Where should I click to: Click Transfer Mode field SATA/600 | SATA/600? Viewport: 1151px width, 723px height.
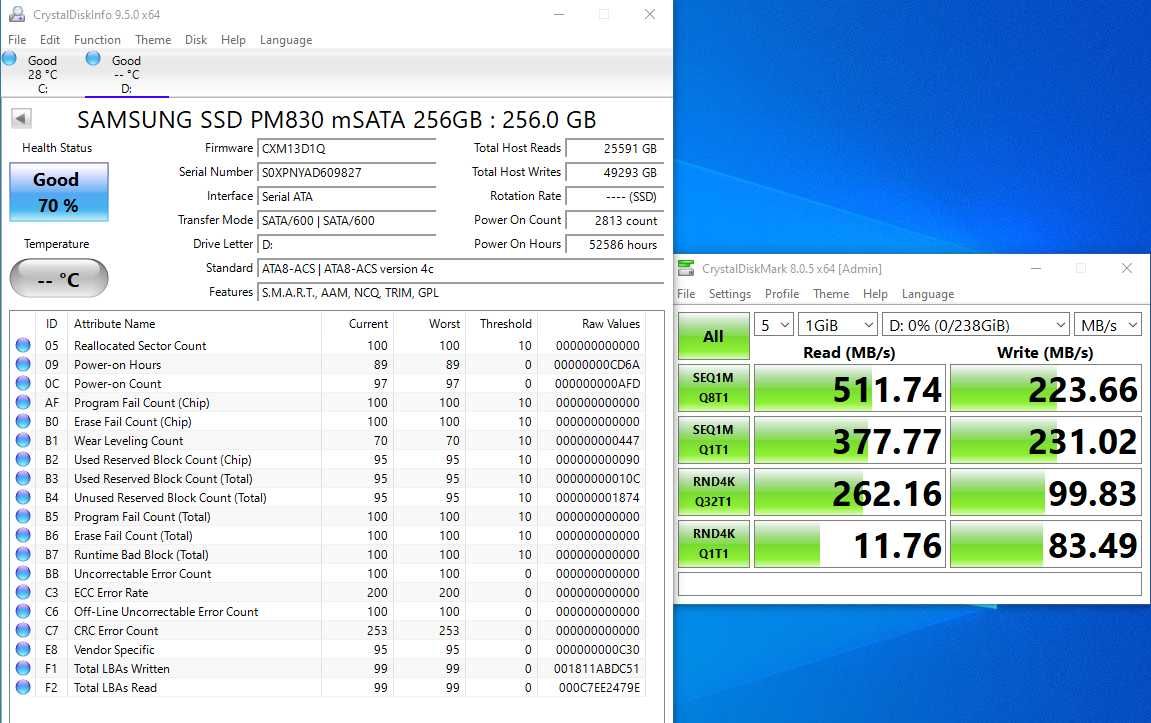pos(346,220)
